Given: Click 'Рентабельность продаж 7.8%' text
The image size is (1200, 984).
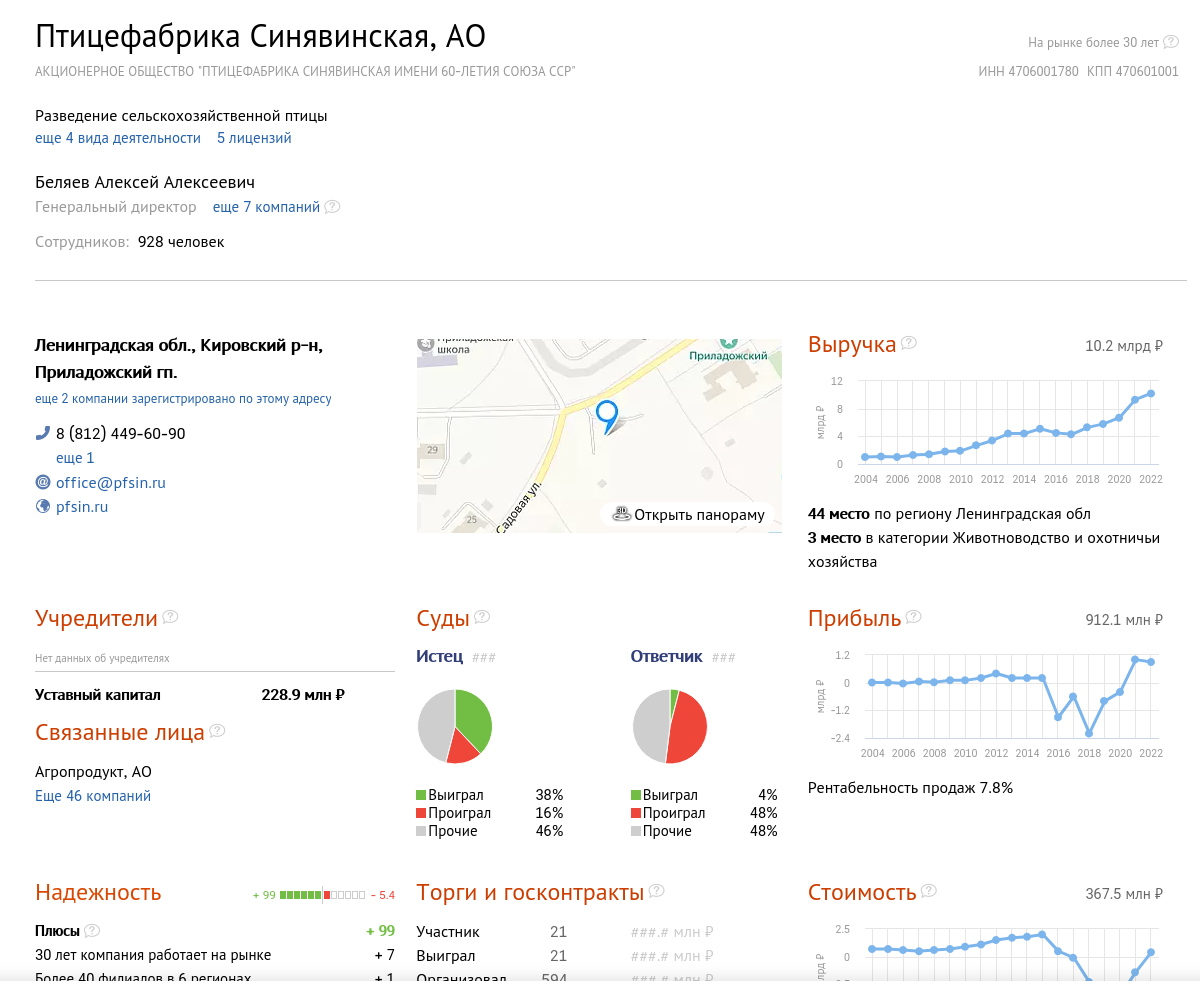Looking at the screenshot, I should click(910, 788).
